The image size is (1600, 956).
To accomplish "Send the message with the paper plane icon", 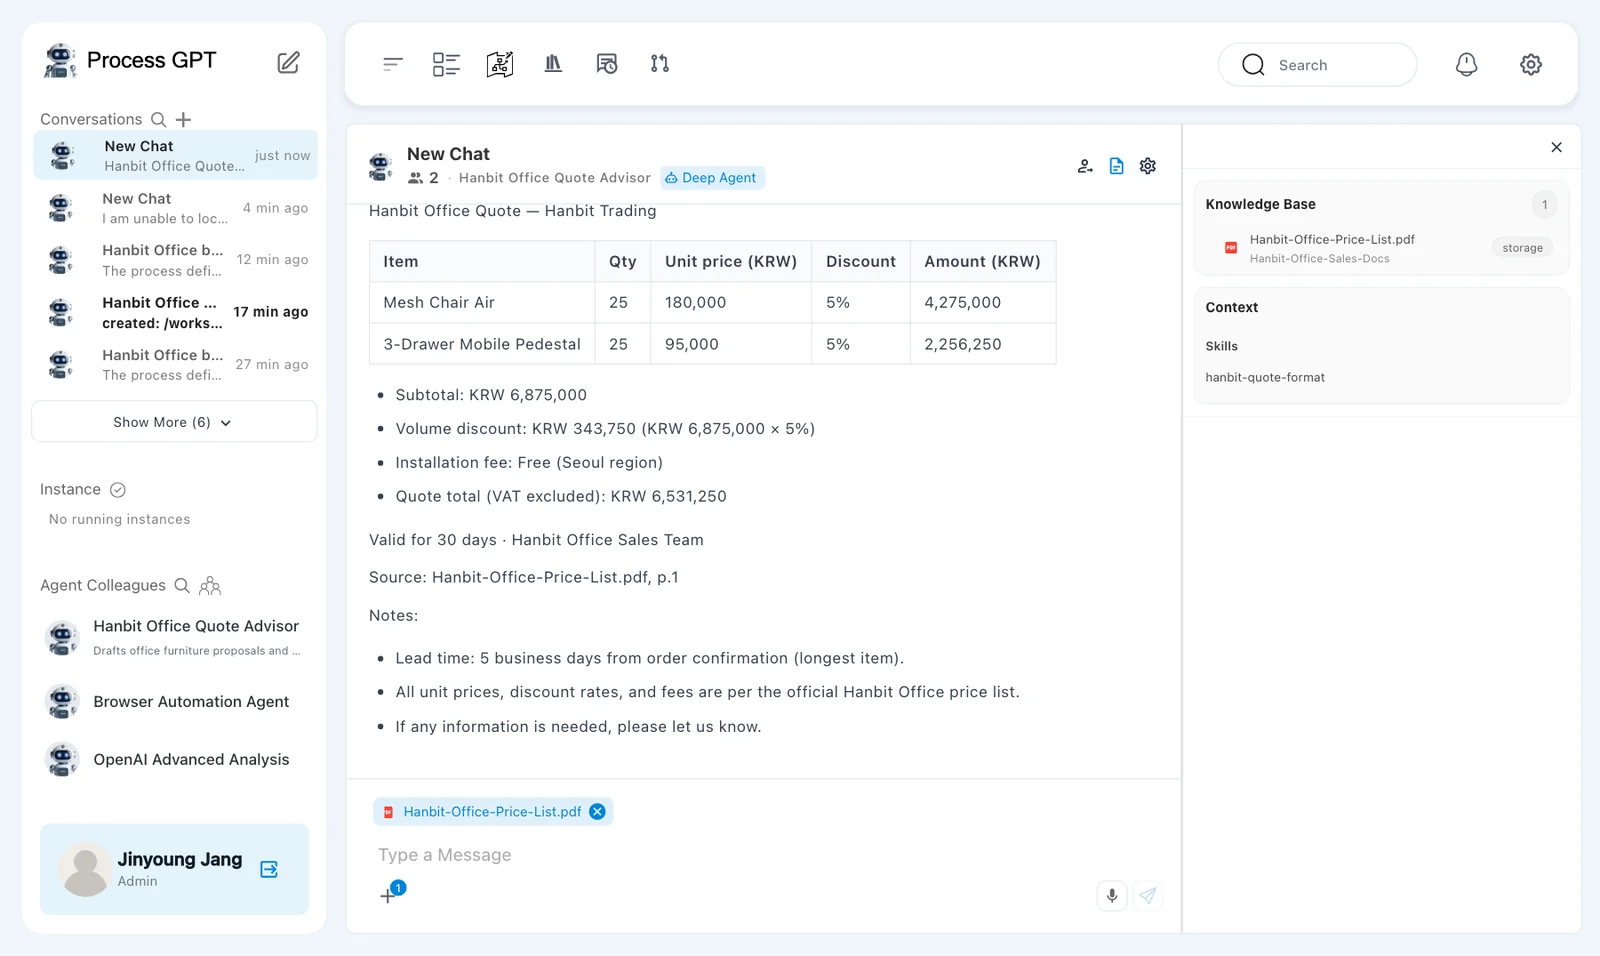I will tap(1148, 895).
